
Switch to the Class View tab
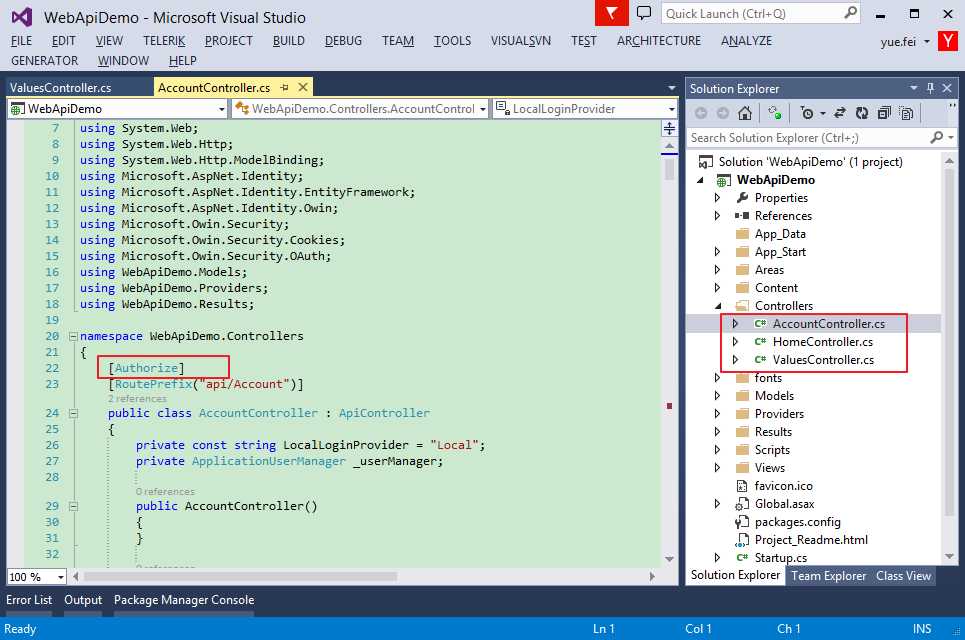(903, 576)
